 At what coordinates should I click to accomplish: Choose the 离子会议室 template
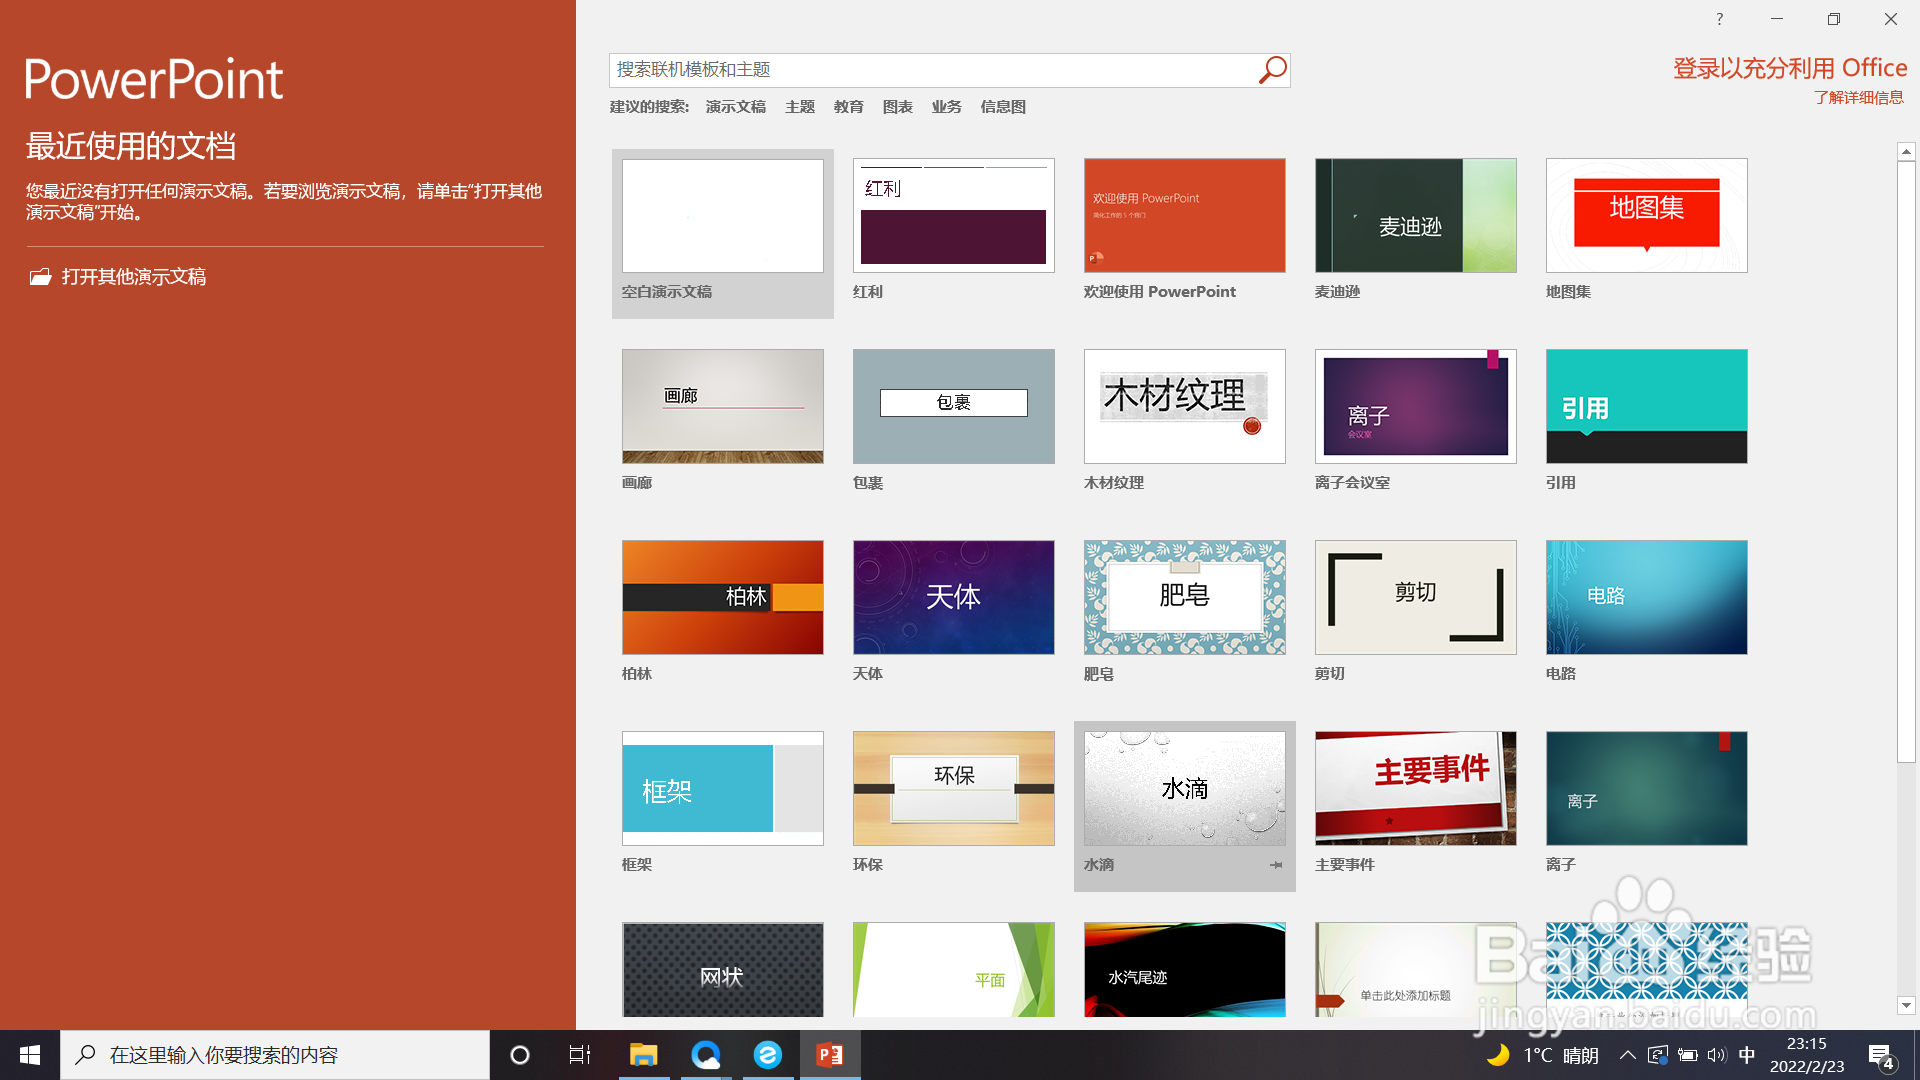[x=1416, y=406]
